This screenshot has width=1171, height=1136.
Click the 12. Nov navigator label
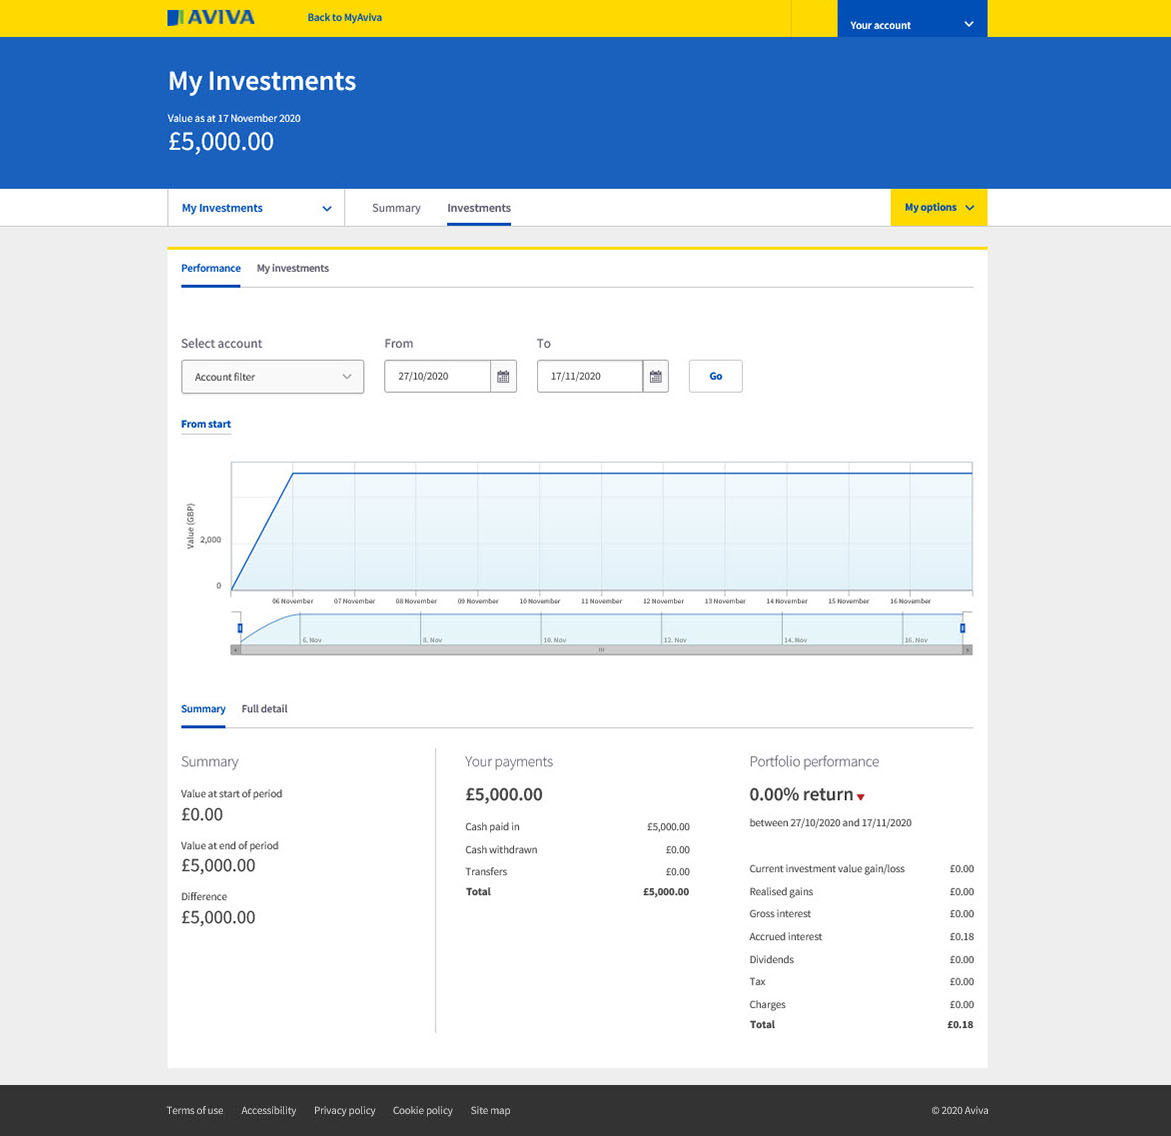pos(675,640)
